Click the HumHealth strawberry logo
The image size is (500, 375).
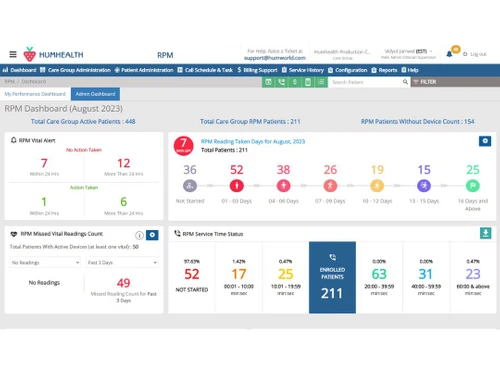point(29,54)
